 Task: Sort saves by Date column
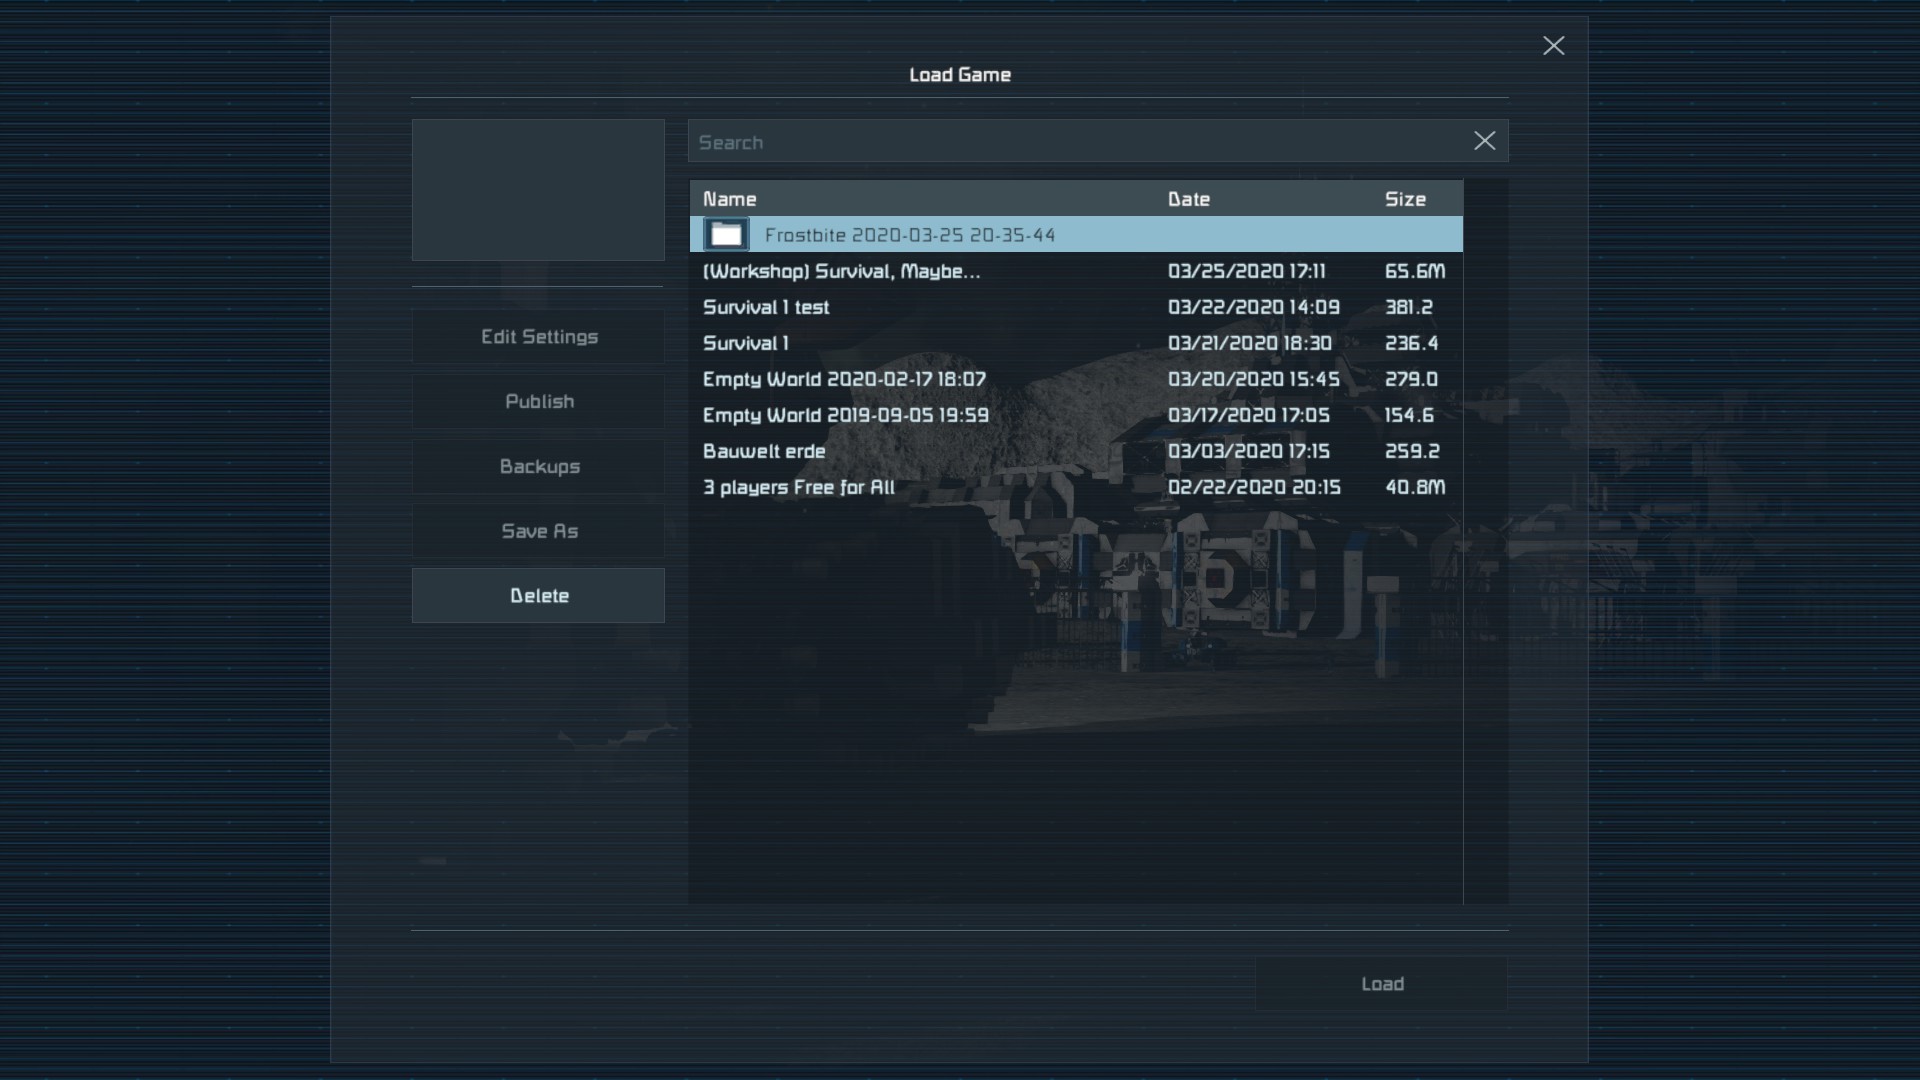1189,199
